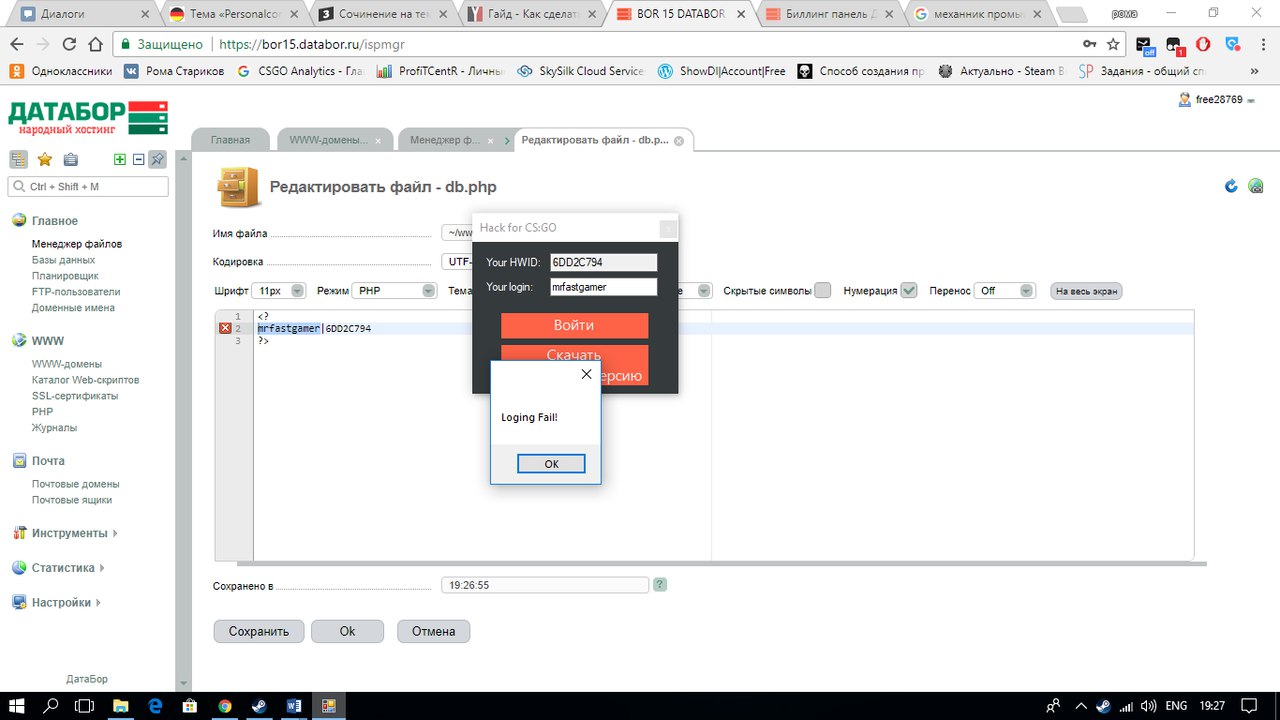Toggle the Нумерация checkbox
Image resolution: width=1280 pixels, height=720 pixels.
[x=908, y=290]
